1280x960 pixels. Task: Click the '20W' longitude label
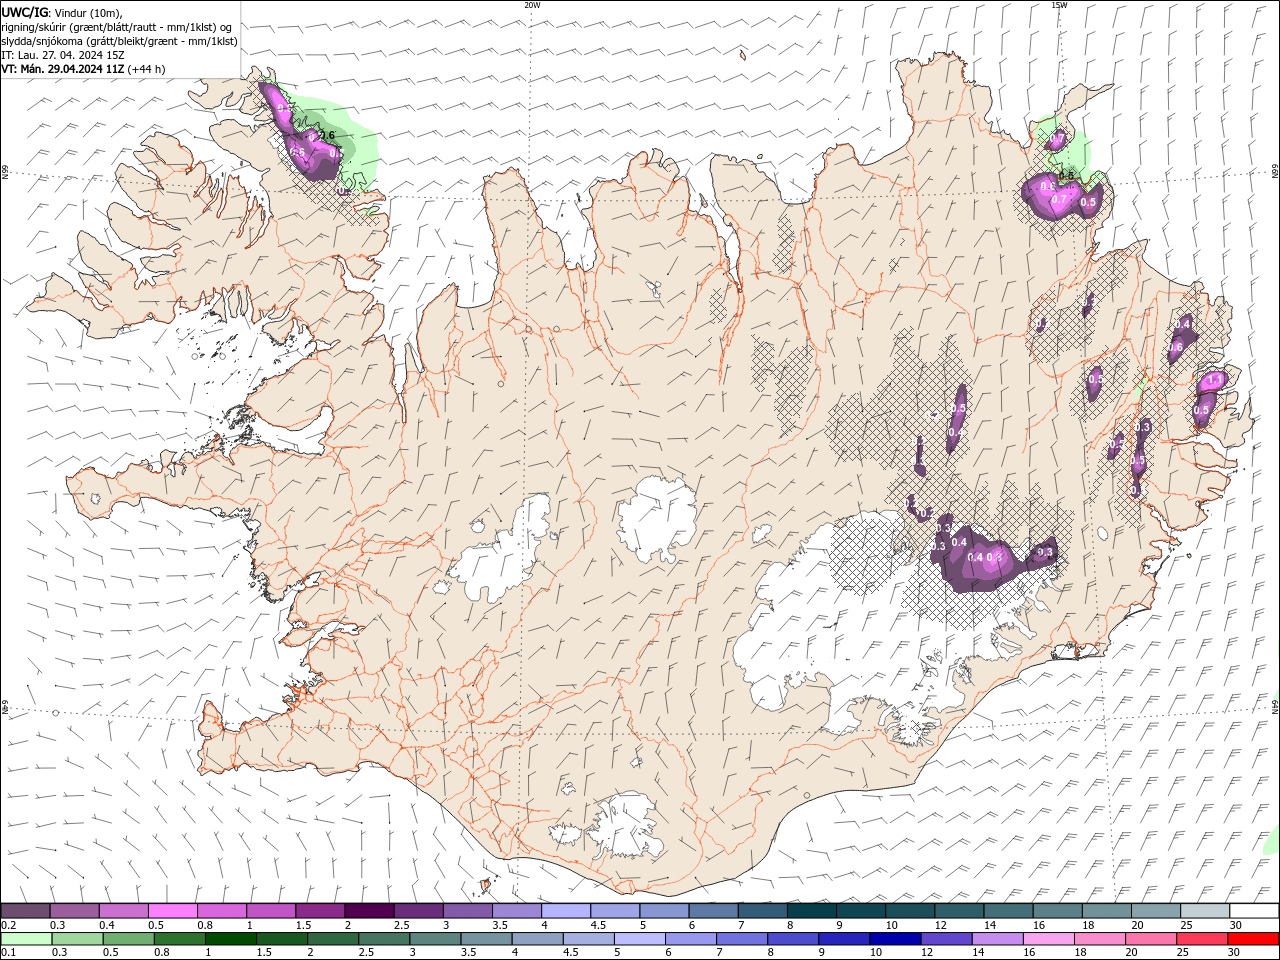(532, 5)
